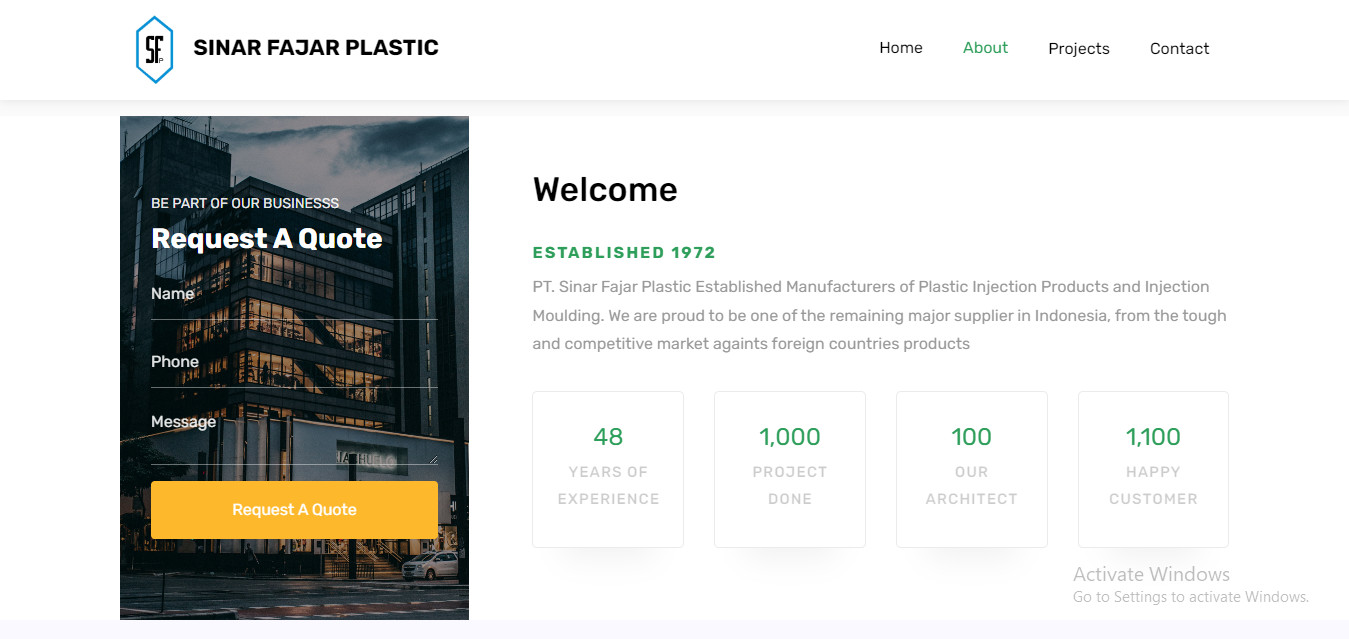
Task: Select the 1,100 Happy Customer card
Action: coord(1153,469)
